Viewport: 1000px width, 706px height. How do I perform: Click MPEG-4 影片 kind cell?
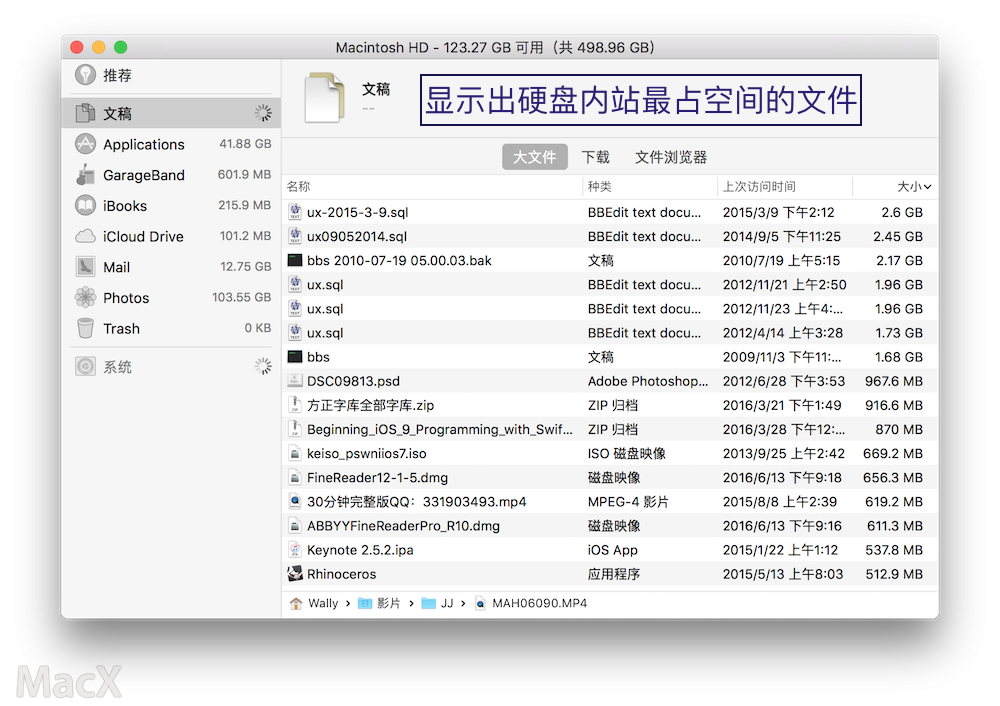[628, 502]
